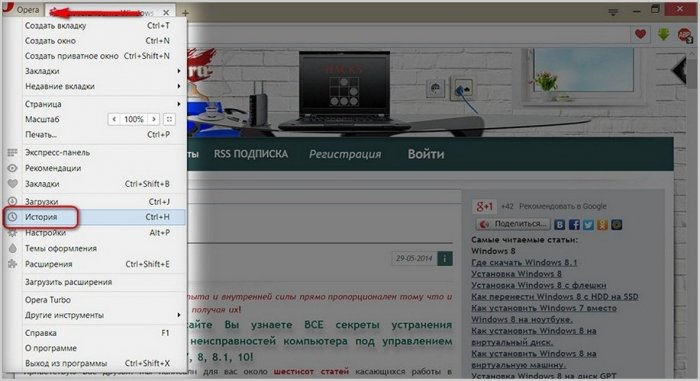Click the 29-05-2014 date label
This screenshot has width=700, height=381.
point(414,259)
